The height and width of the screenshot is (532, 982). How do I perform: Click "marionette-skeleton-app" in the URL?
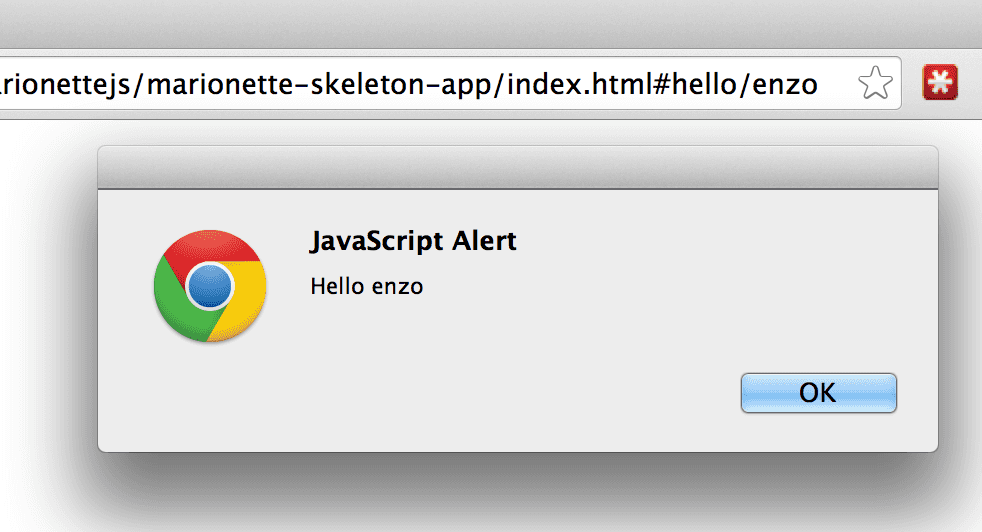[x=319, y=84]
